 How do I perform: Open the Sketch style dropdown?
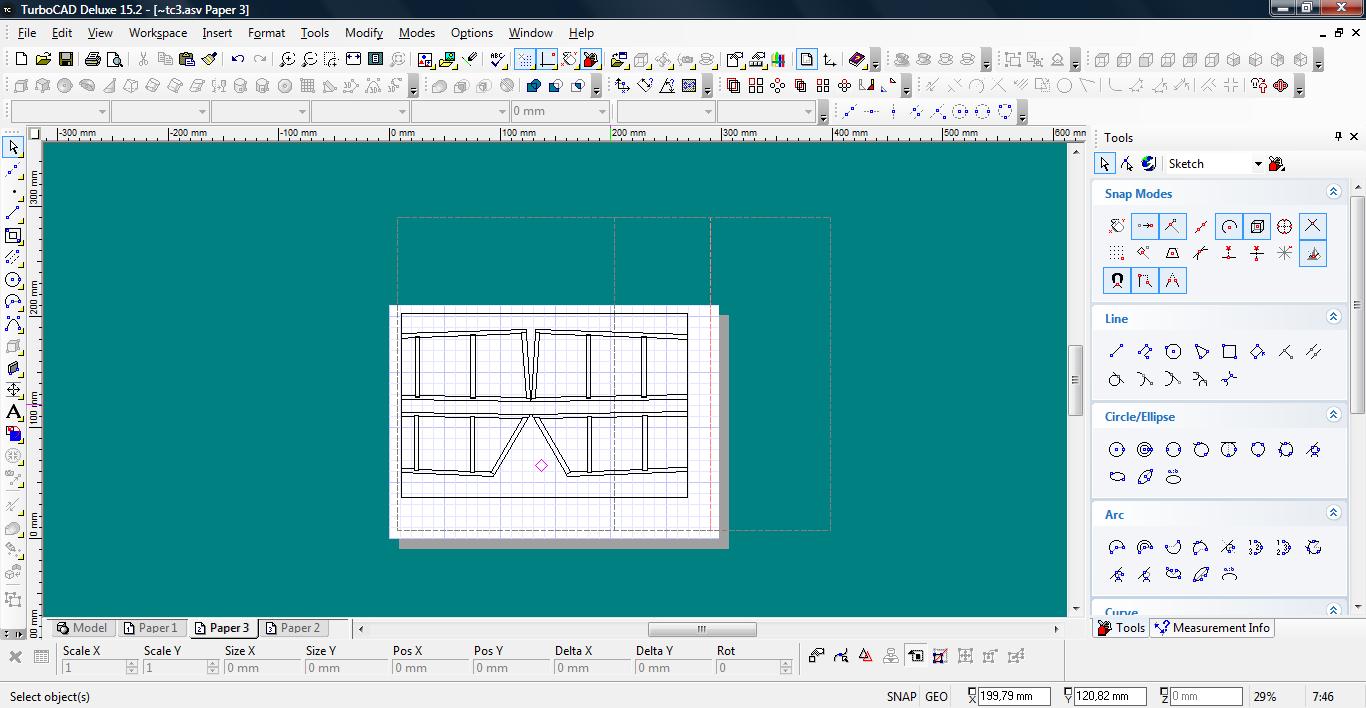click(1257, 164)
